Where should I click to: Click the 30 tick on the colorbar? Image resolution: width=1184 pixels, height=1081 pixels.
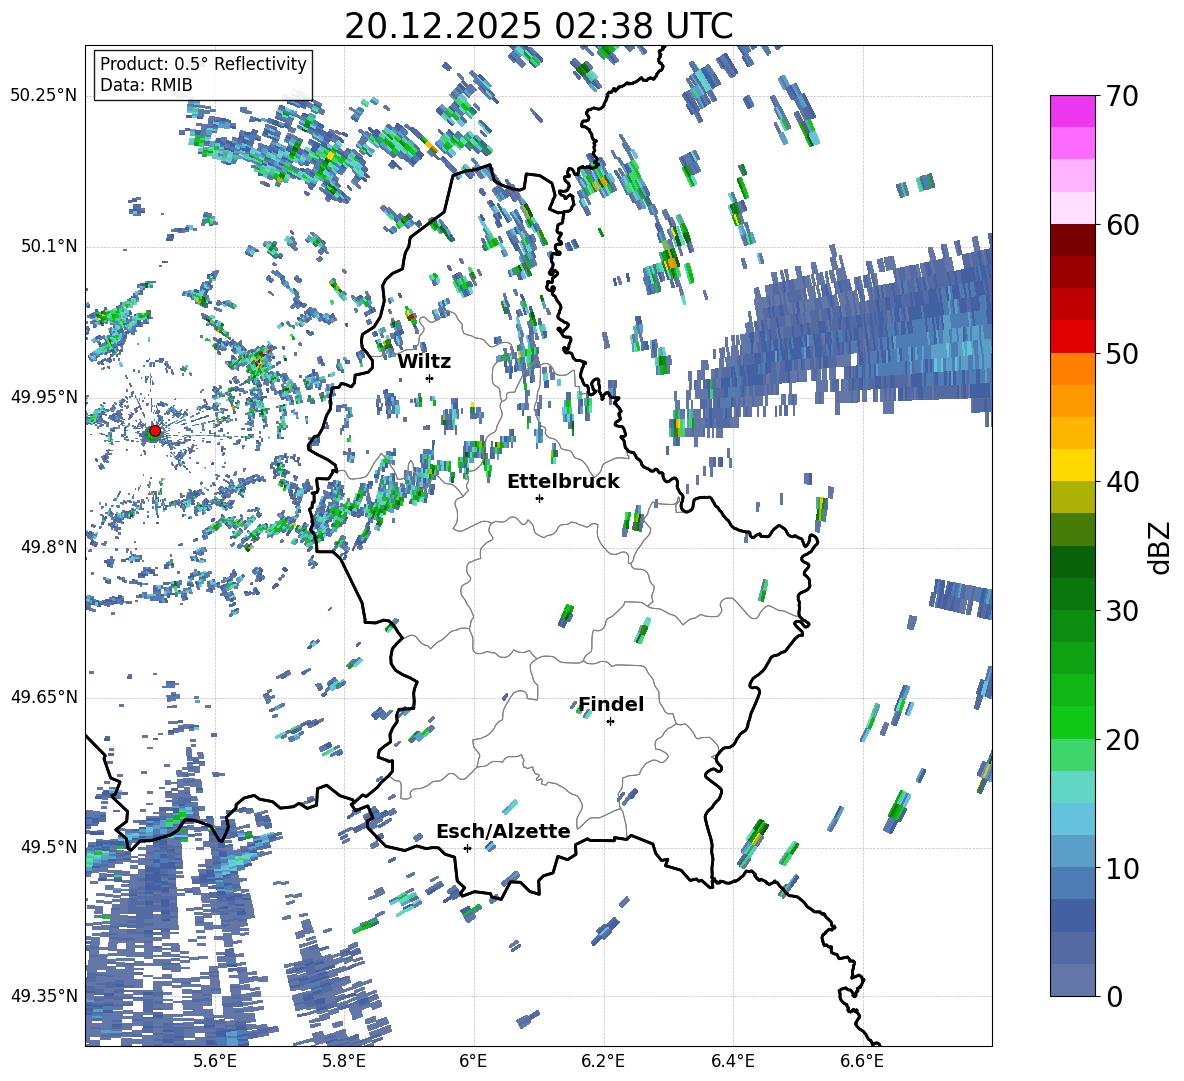point(1122,611)
